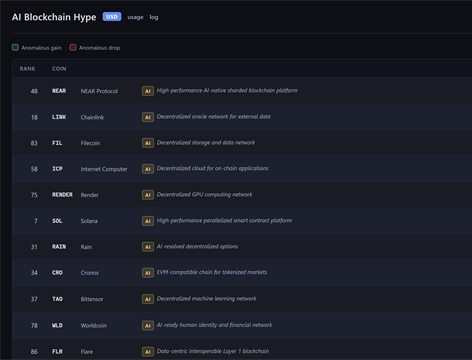This screenshot has height=360, width=472.
Task: Click the USD currency badge
Action: point(112,17)
